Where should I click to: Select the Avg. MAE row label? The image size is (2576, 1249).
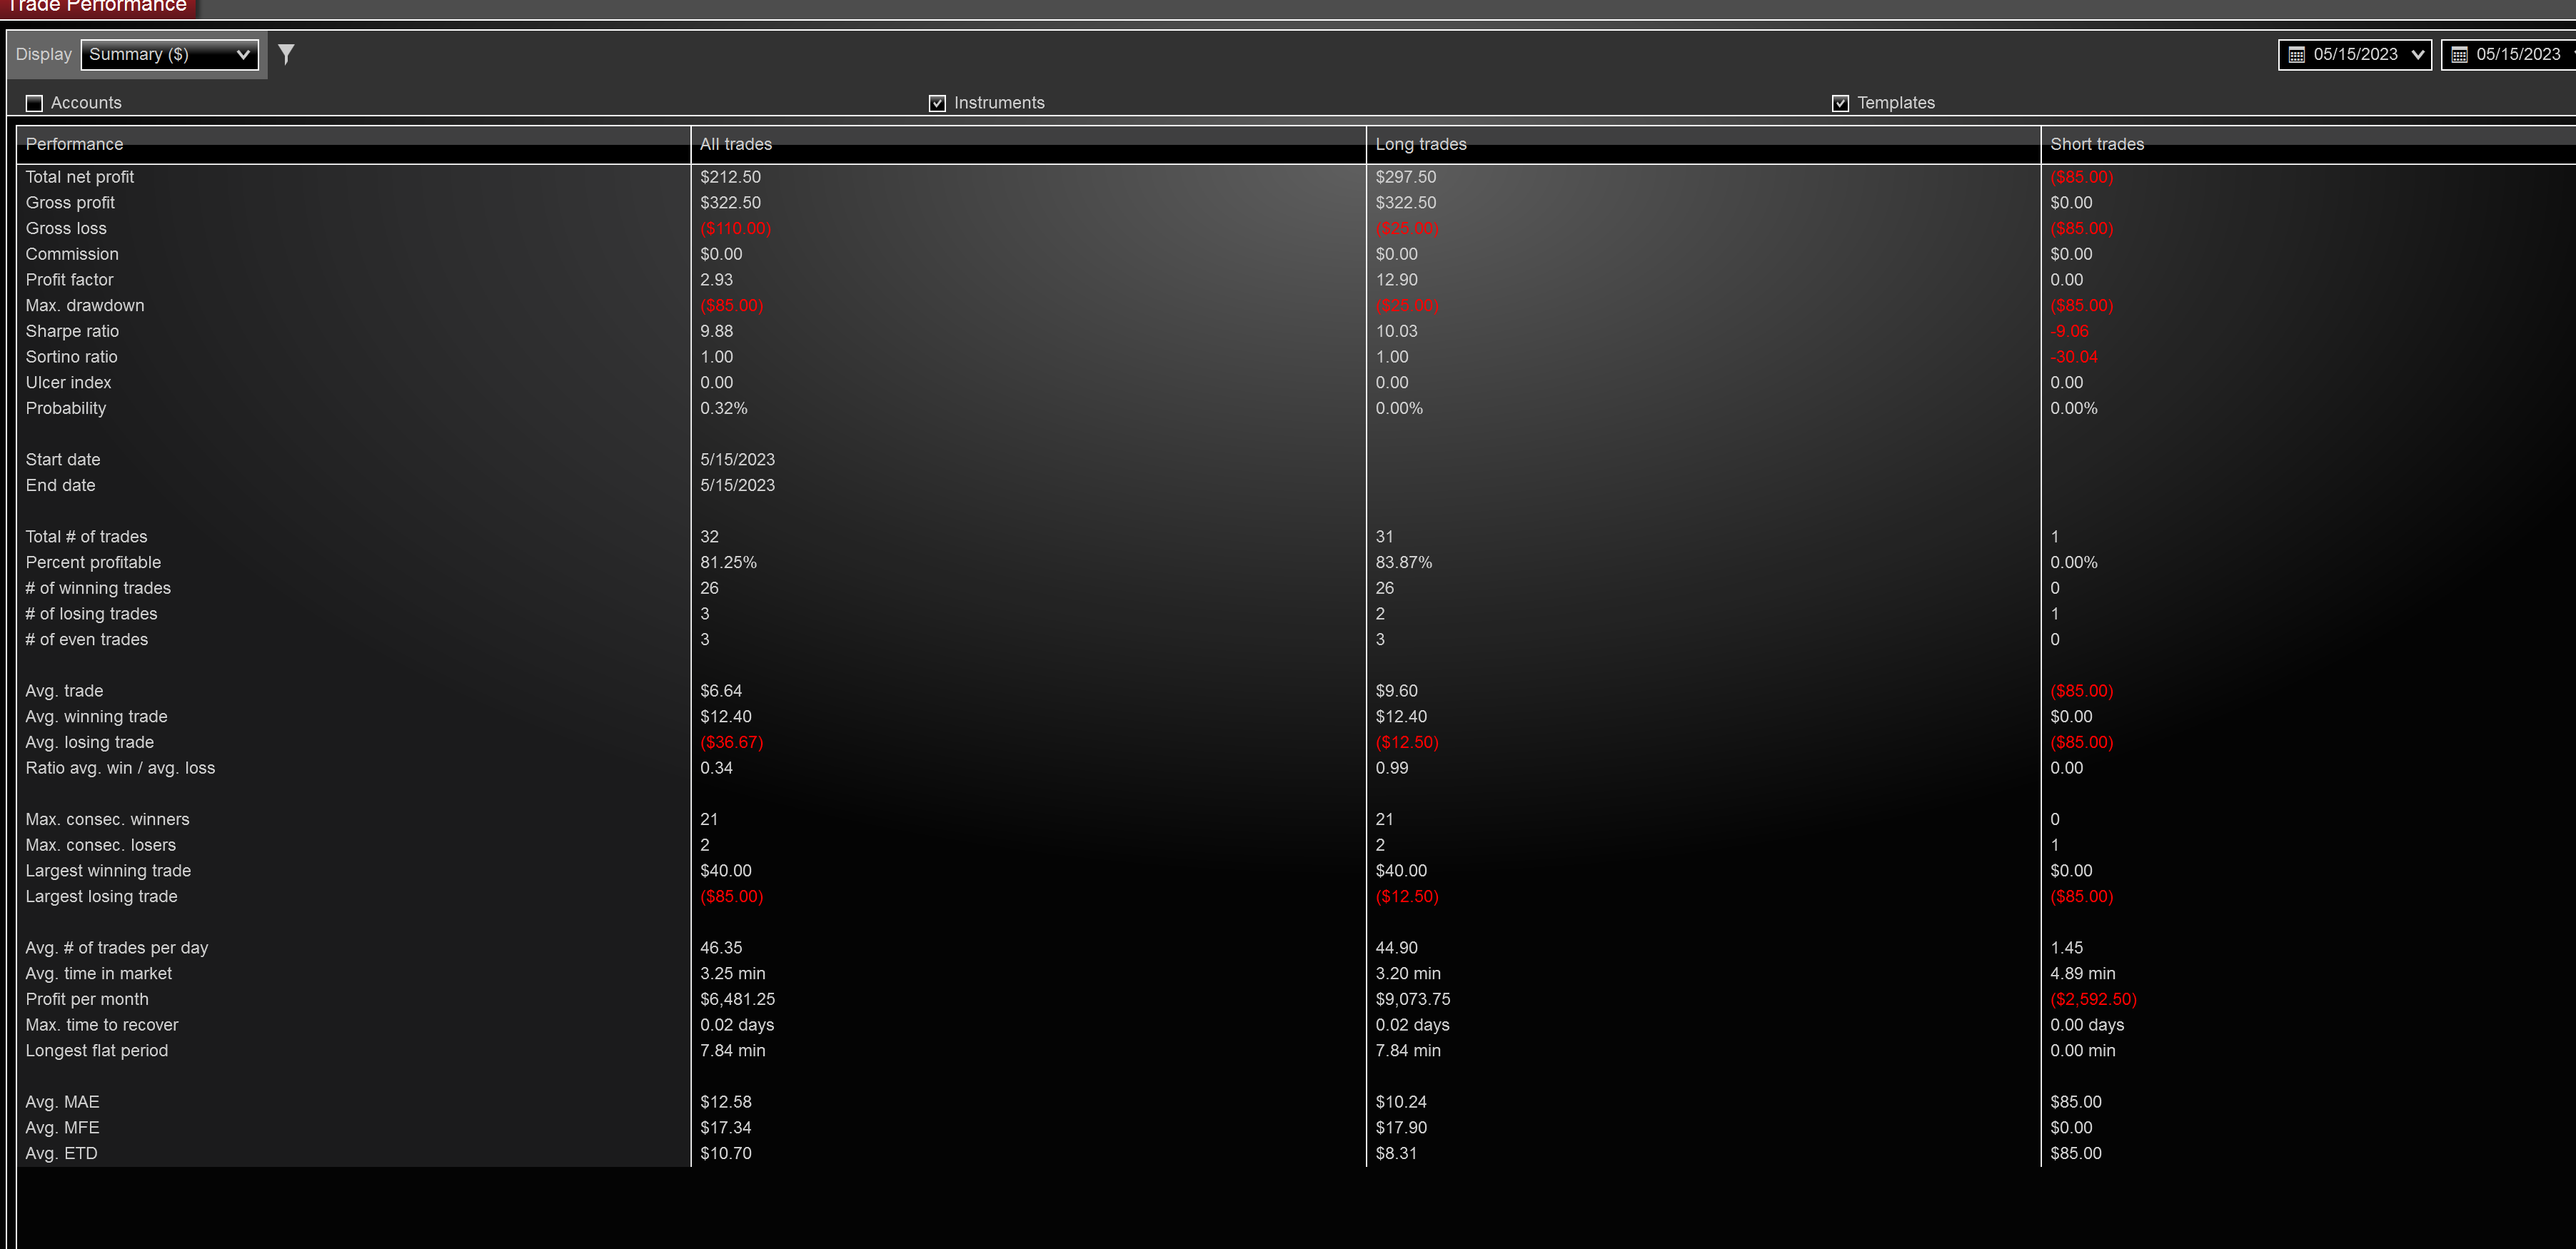pyautogui.click(x=62, y=1102)
